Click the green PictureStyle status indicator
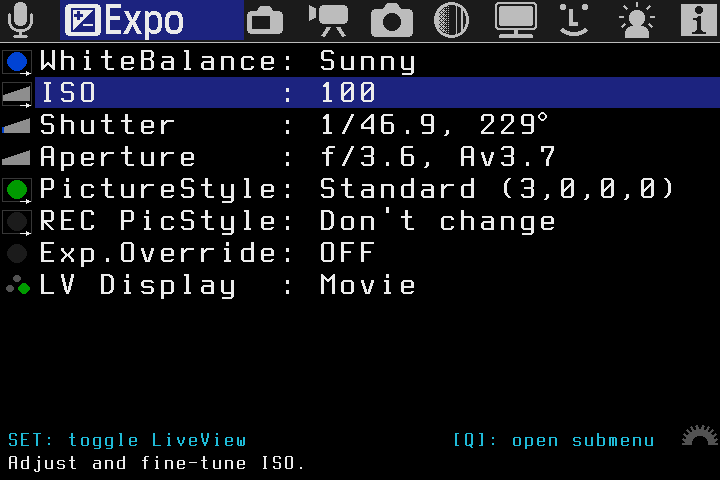Image resolution: width=720 pixels, height=480 pixels. 17,189
